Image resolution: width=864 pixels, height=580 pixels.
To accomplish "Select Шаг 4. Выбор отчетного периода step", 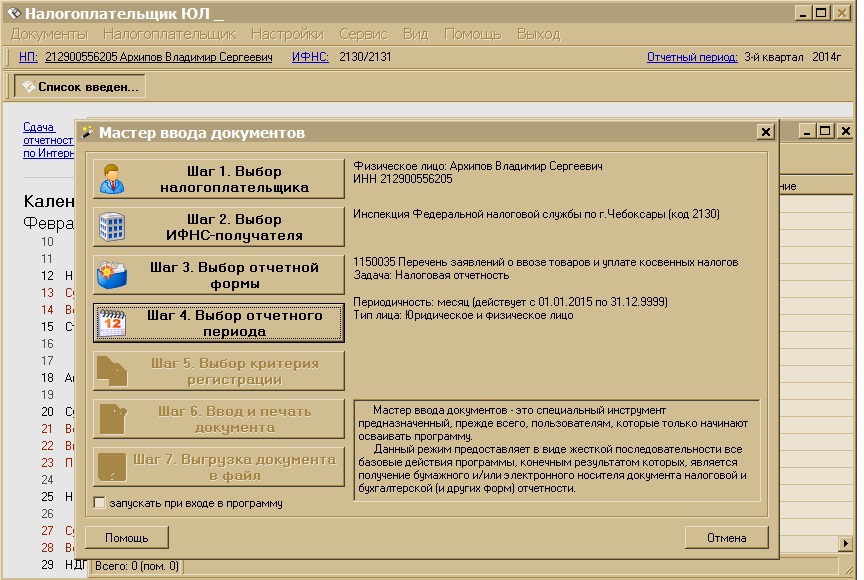I will 218,323.
